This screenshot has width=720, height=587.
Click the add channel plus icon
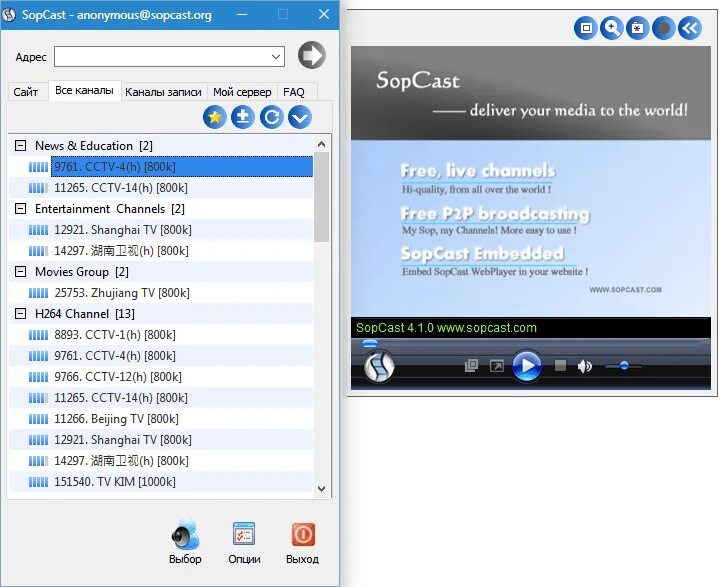click(x=243, y=117)
